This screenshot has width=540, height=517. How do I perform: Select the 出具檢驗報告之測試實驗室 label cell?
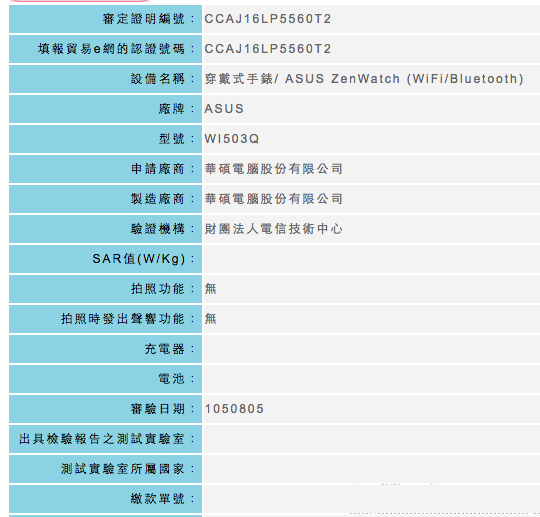tap(105, 439)
